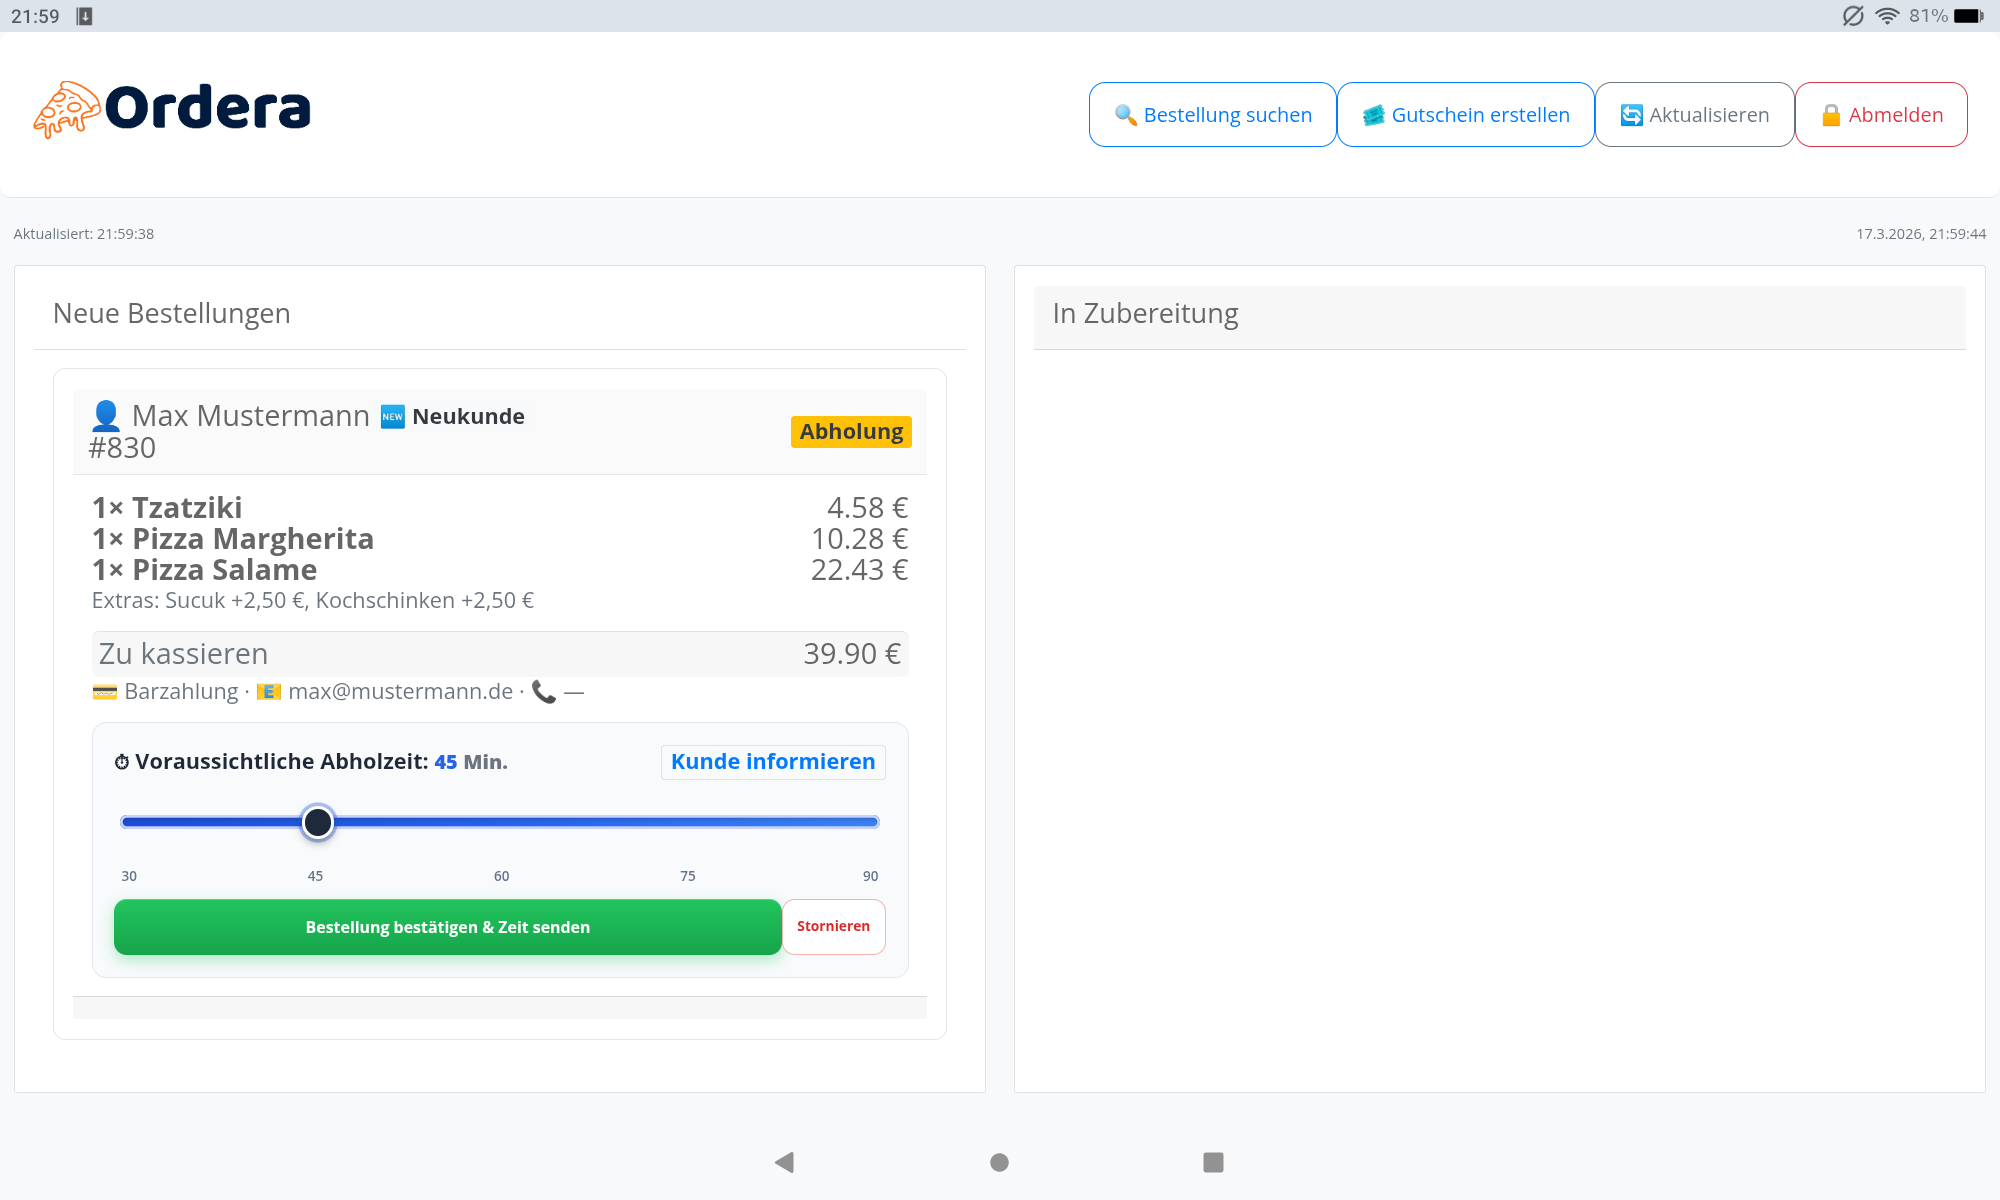The image size is (2000, 1200).
Task: Click the NEW badge icon before Neukunde
Action: [393, 417]
